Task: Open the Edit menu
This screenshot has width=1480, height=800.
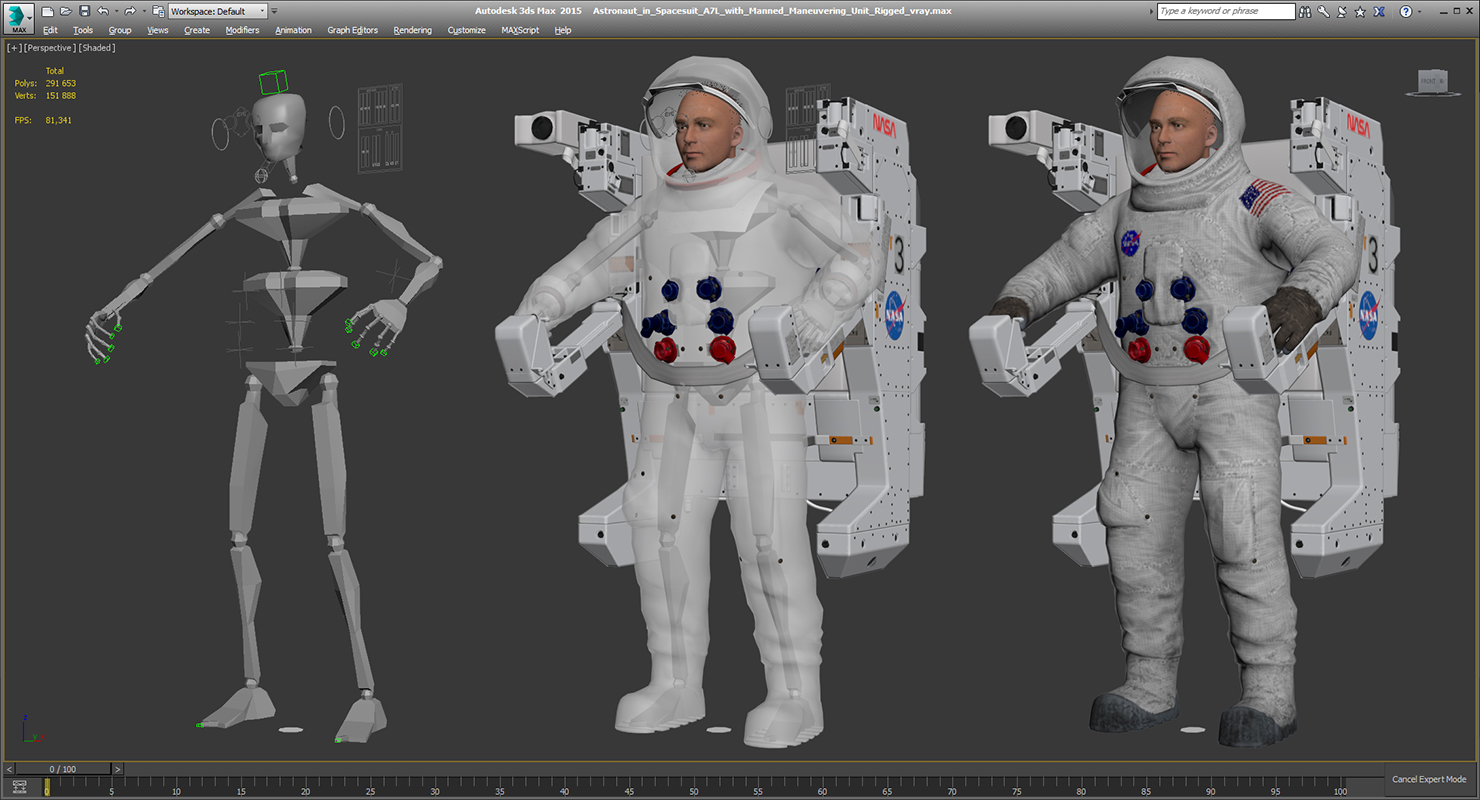Action: (x=50, y=30)
